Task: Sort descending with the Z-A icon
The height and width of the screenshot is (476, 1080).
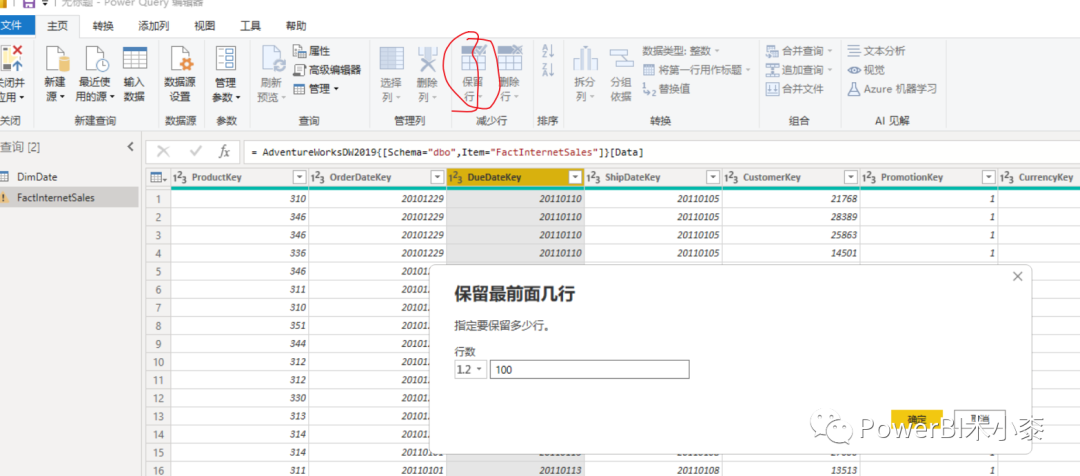Action: (548, 69)
